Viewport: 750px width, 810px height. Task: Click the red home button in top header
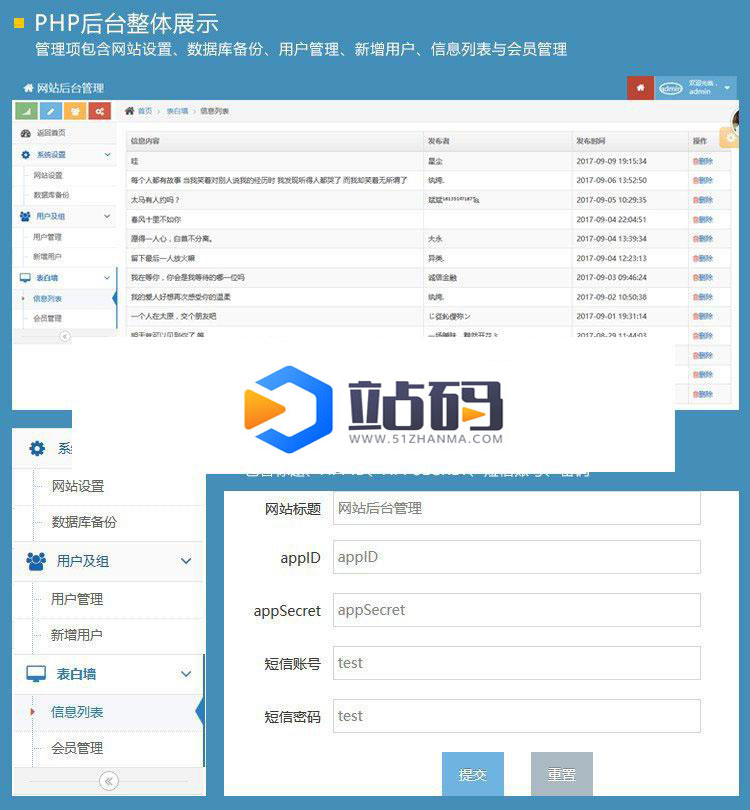pyautogui.click(x=640, y=87)
